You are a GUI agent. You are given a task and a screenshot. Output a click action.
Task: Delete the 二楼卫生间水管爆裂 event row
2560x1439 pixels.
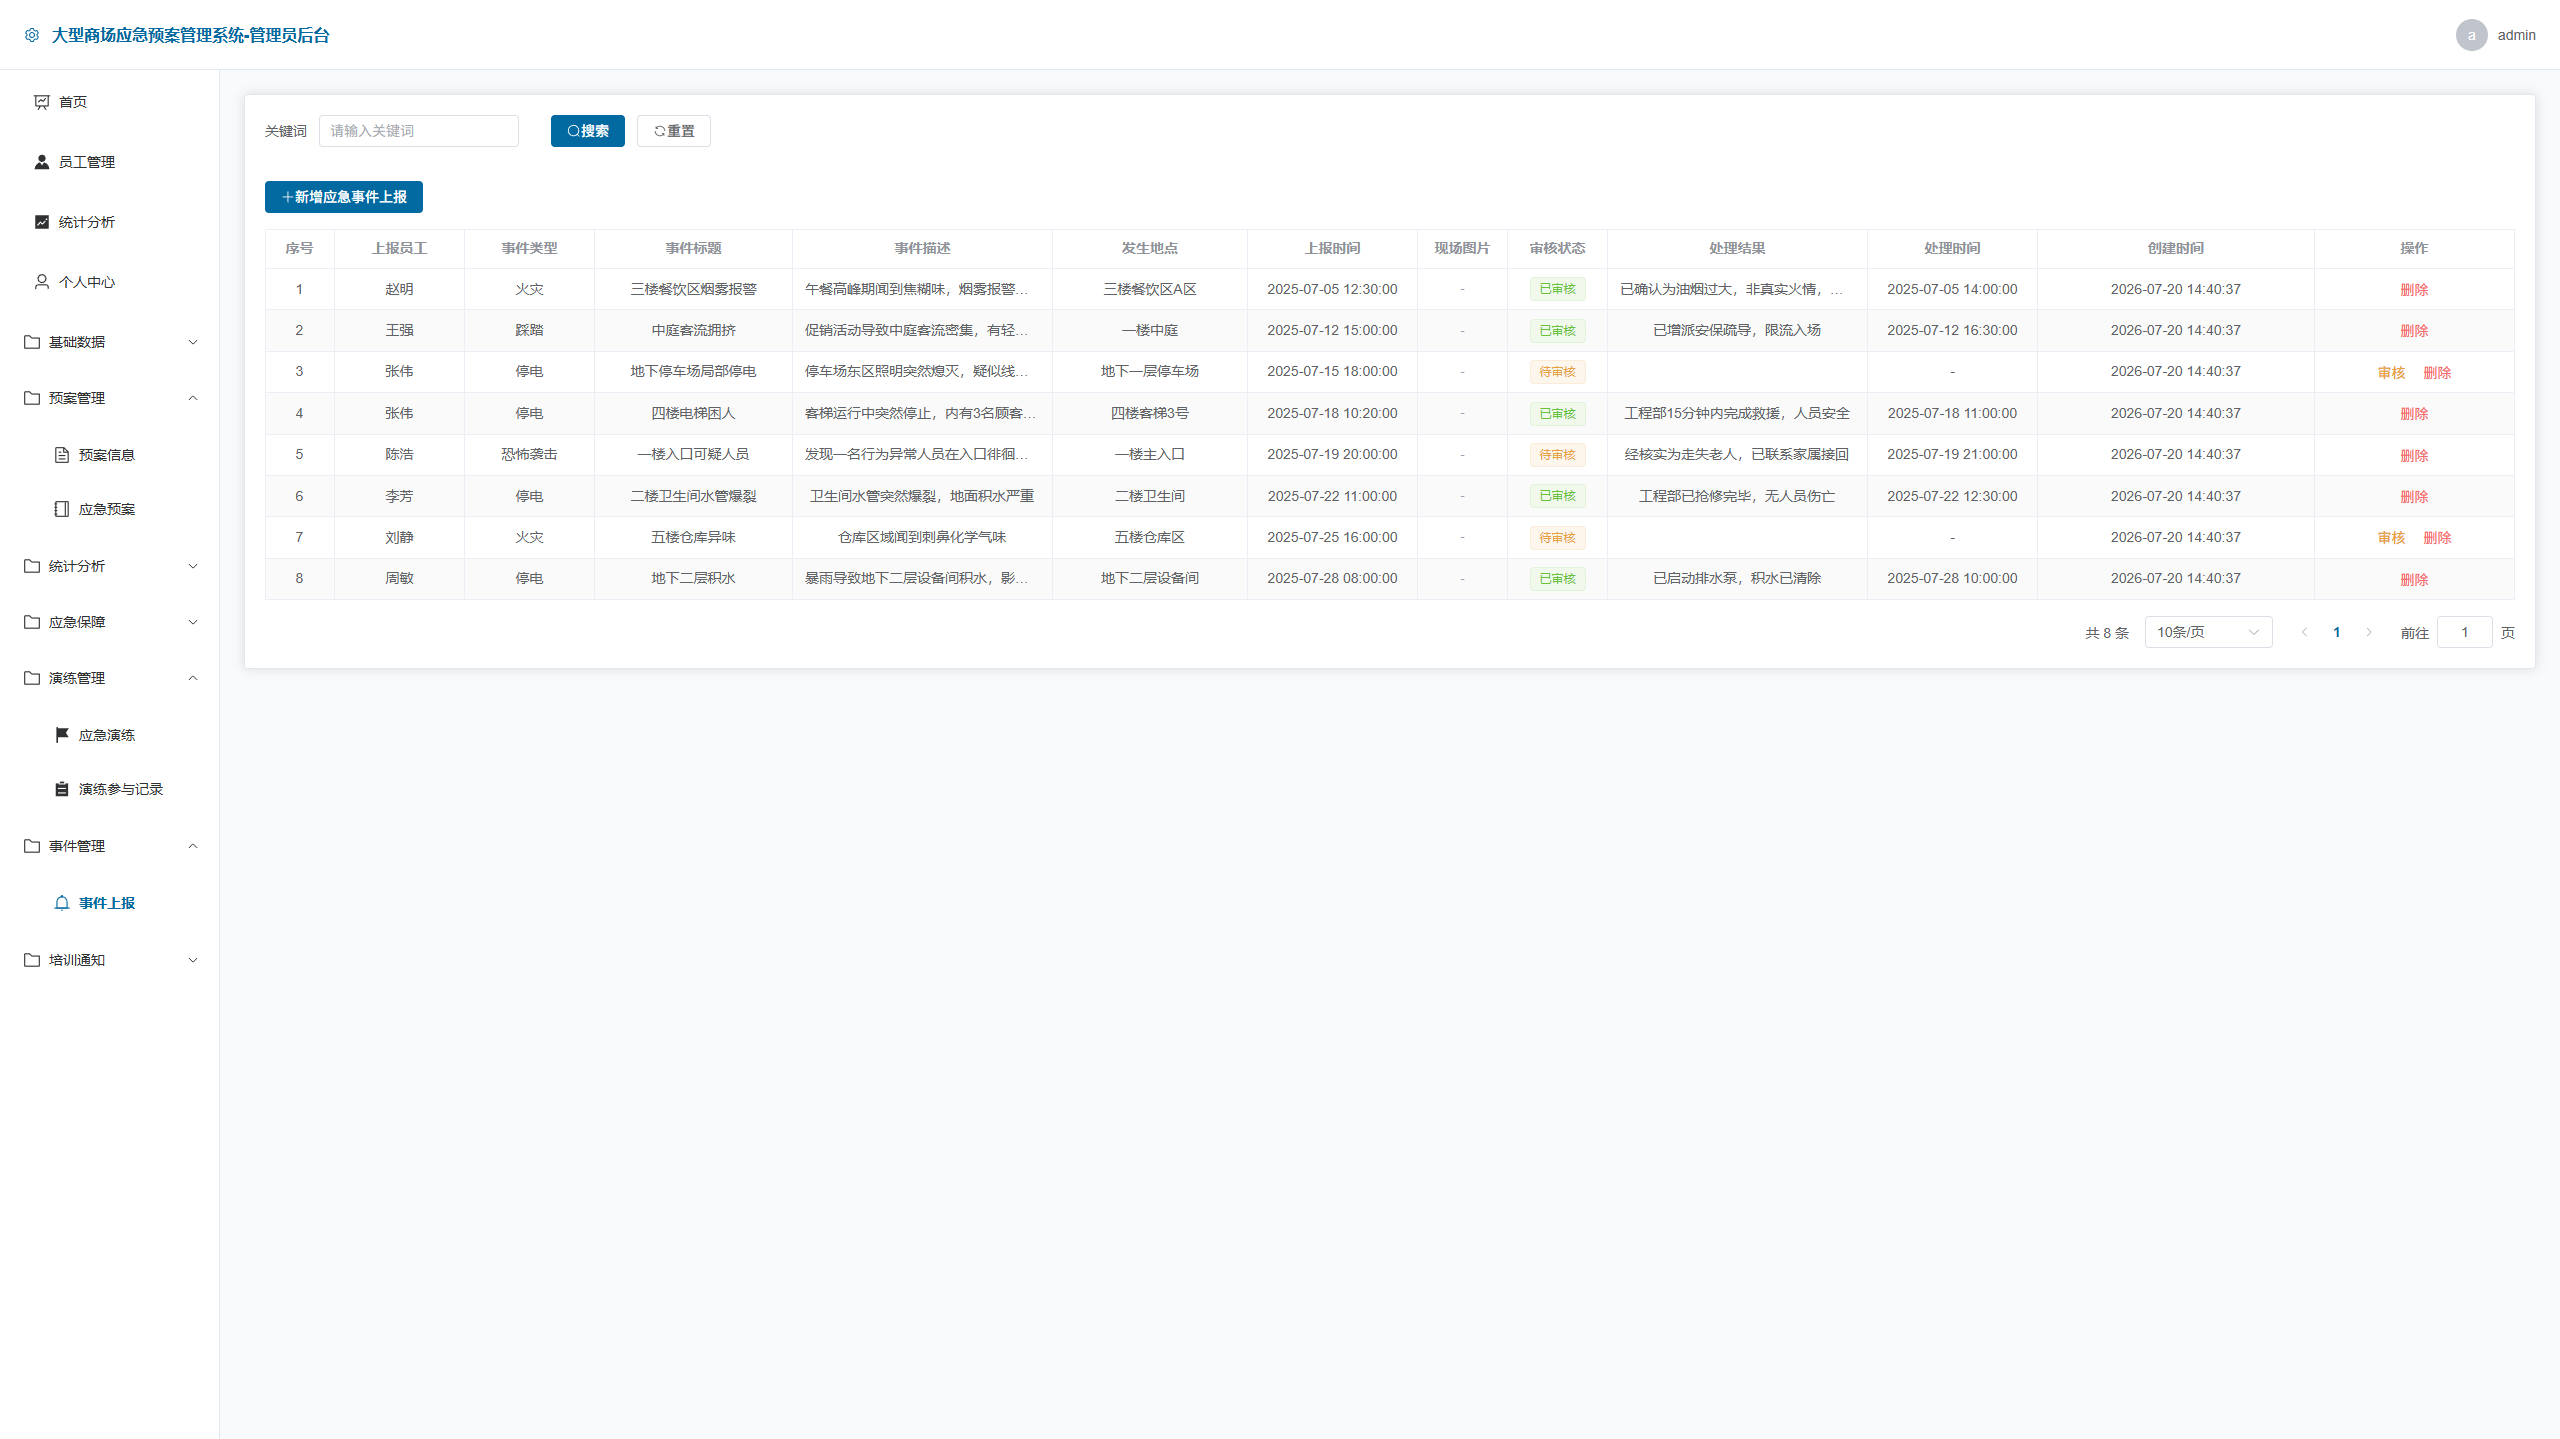pos(2414,497)
